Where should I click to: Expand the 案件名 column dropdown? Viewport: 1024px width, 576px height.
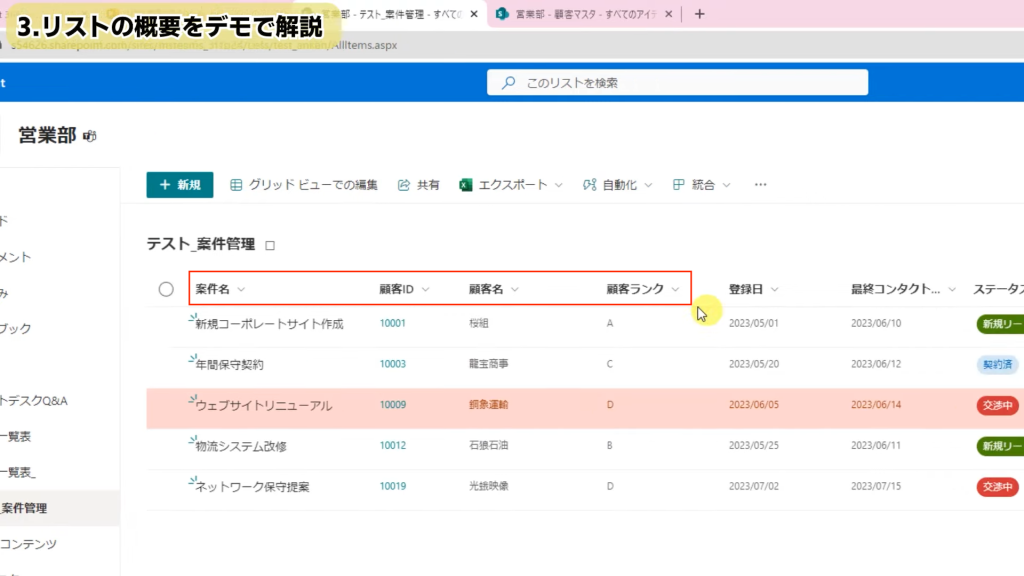[x=241, y=289]
